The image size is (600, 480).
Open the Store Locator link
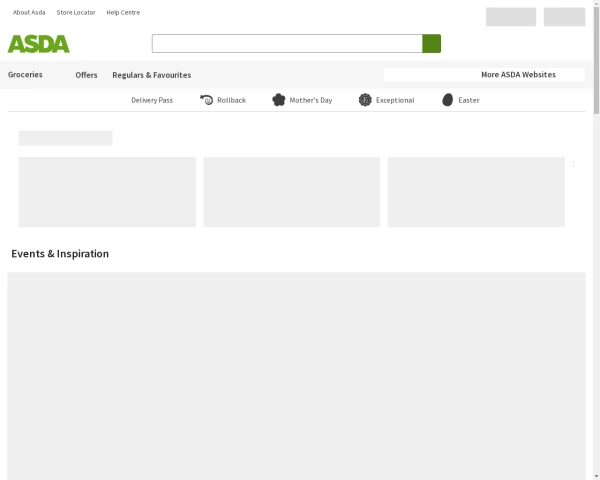76,12
